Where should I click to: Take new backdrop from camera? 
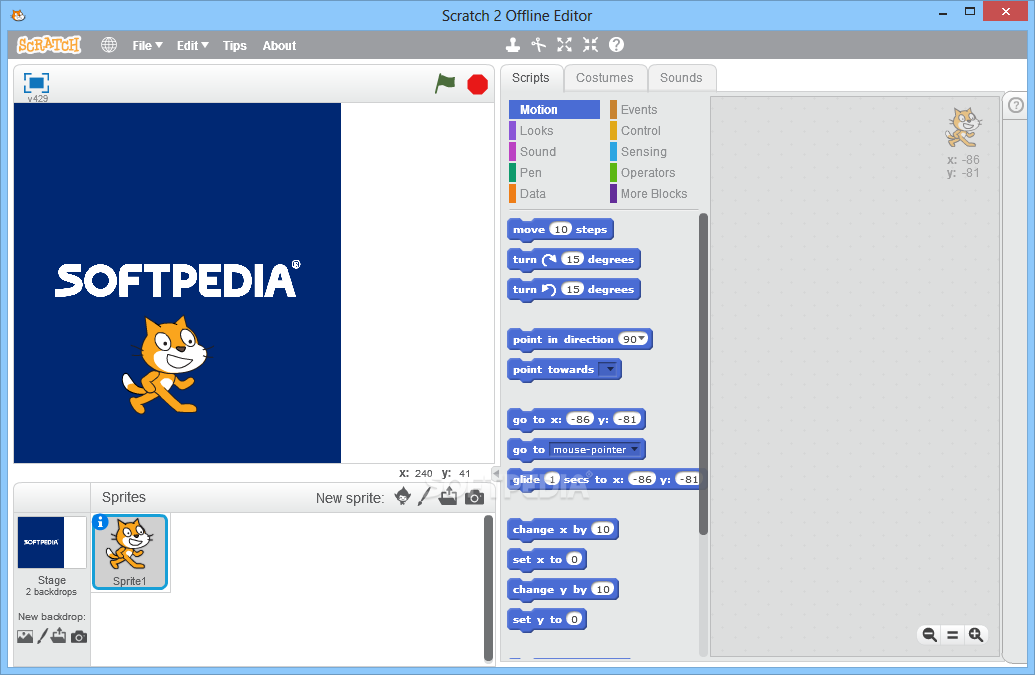(79, 637)
